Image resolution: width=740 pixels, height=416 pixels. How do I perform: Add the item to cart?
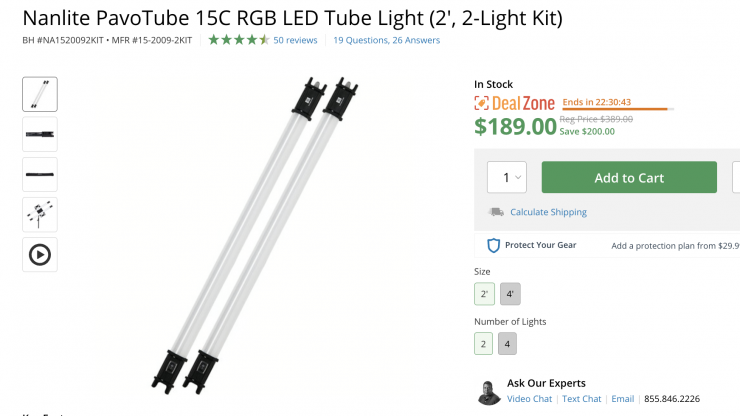coord(629,178)
